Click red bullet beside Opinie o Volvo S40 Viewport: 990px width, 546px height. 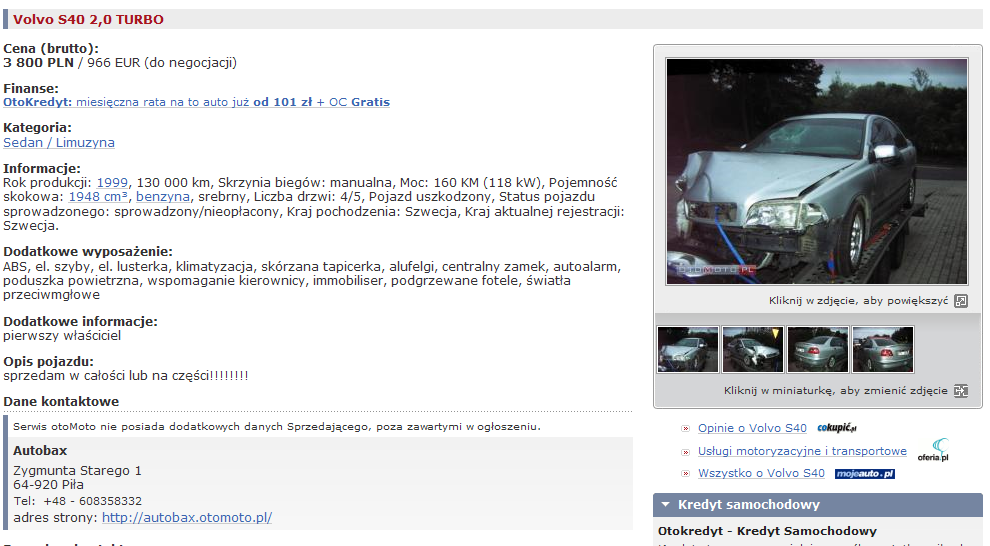[686, 429]
